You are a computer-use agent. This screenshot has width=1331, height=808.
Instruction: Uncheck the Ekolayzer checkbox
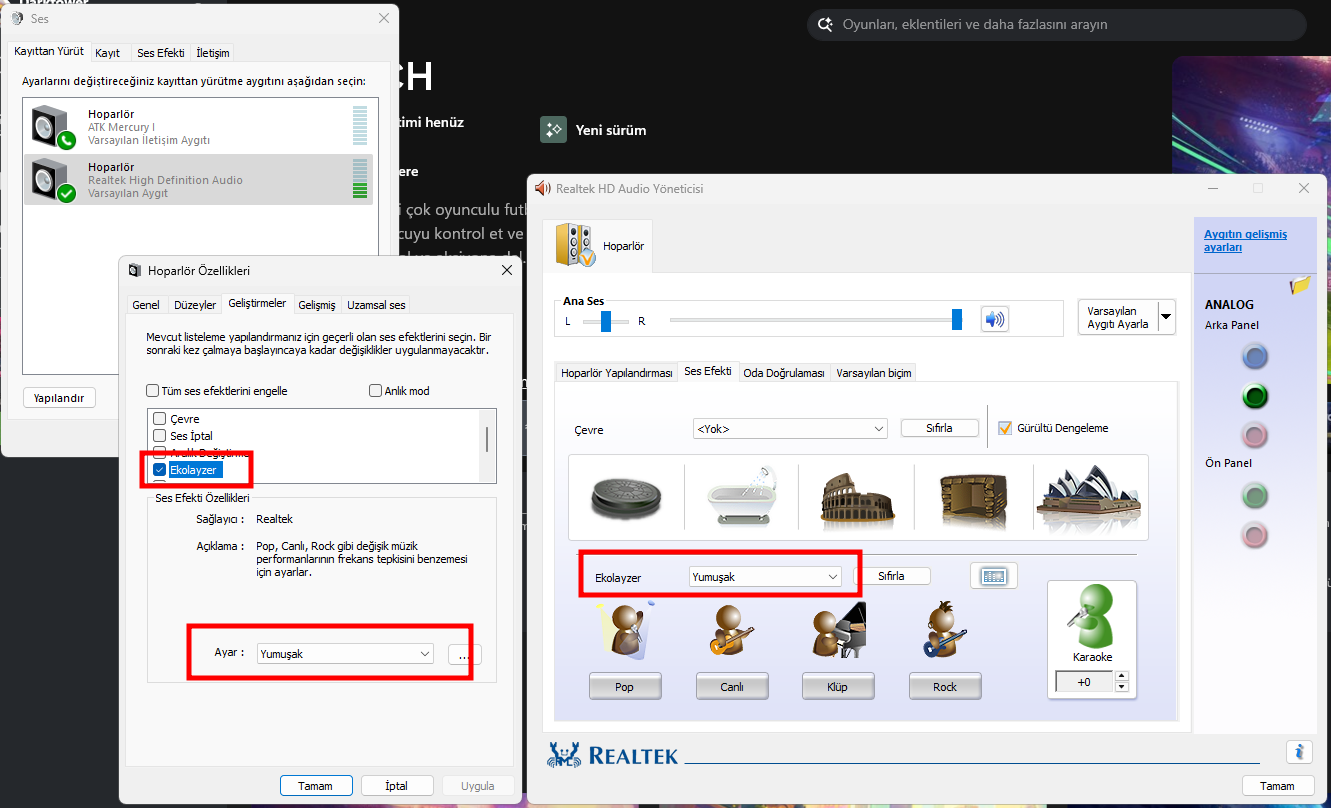159,470
